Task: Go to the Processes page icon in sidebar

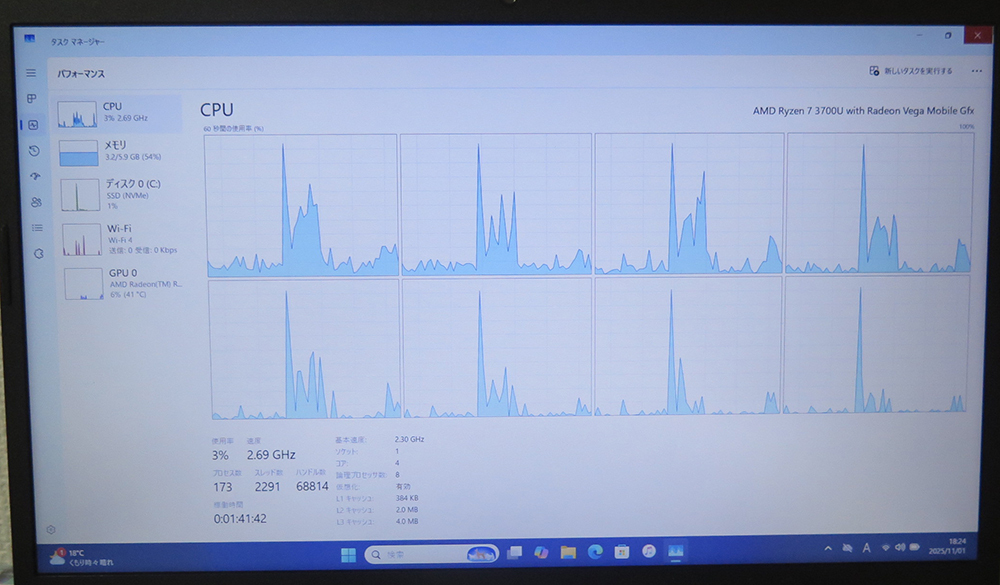Action: [31, 99]
